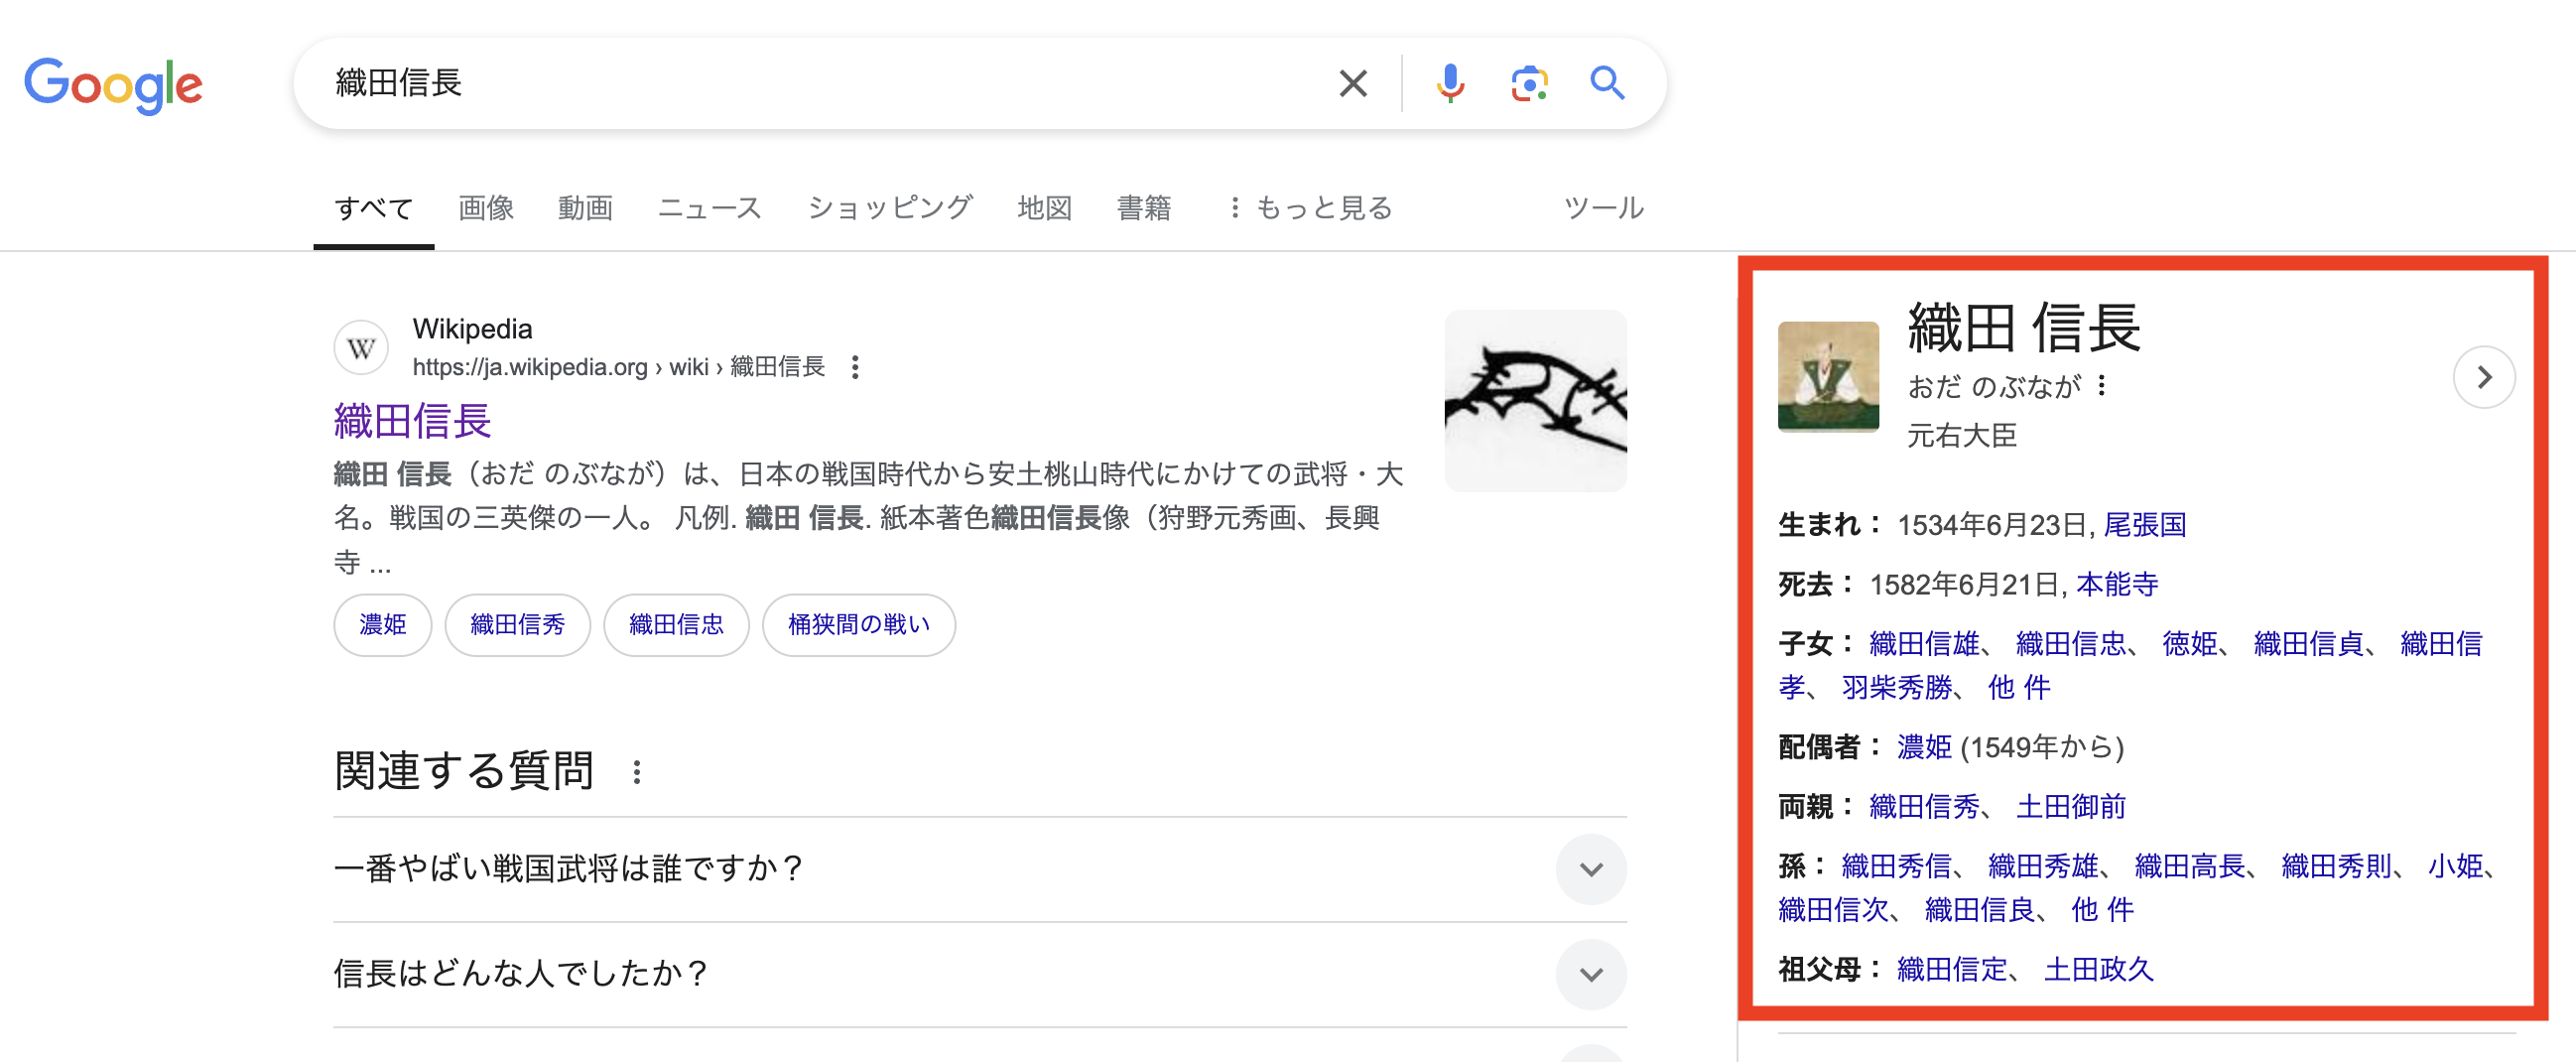2576x1062 pixels.
Task: Click the blue magnifier search icon
Action: coord(1607,83)
